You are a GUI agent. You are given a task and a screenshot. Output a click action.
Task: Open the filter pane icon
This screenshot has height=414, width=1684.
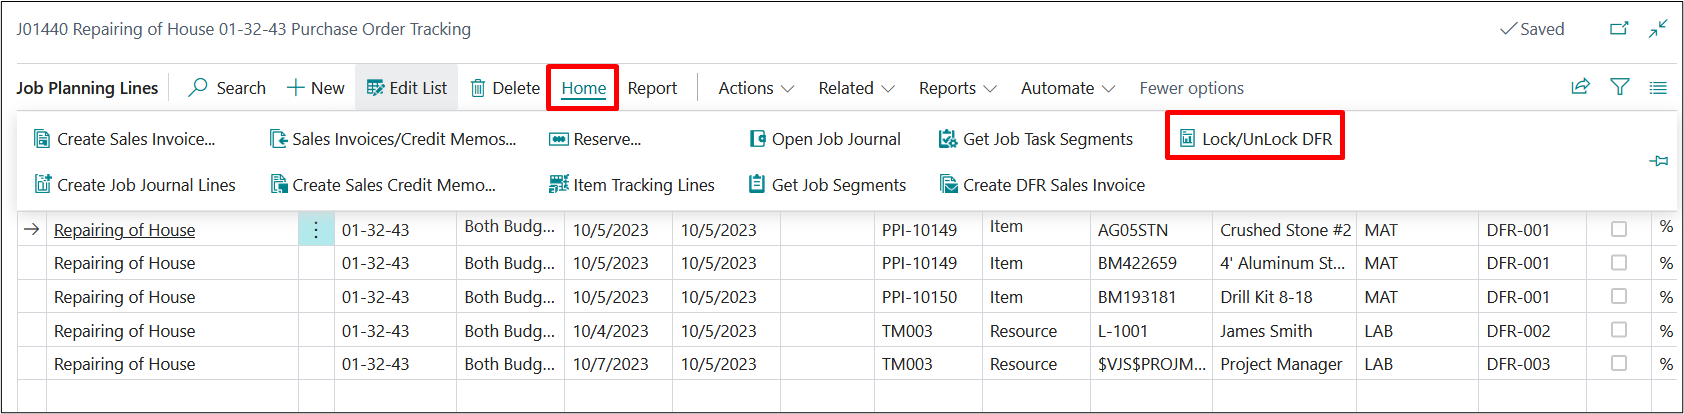tap(1619, 87)
